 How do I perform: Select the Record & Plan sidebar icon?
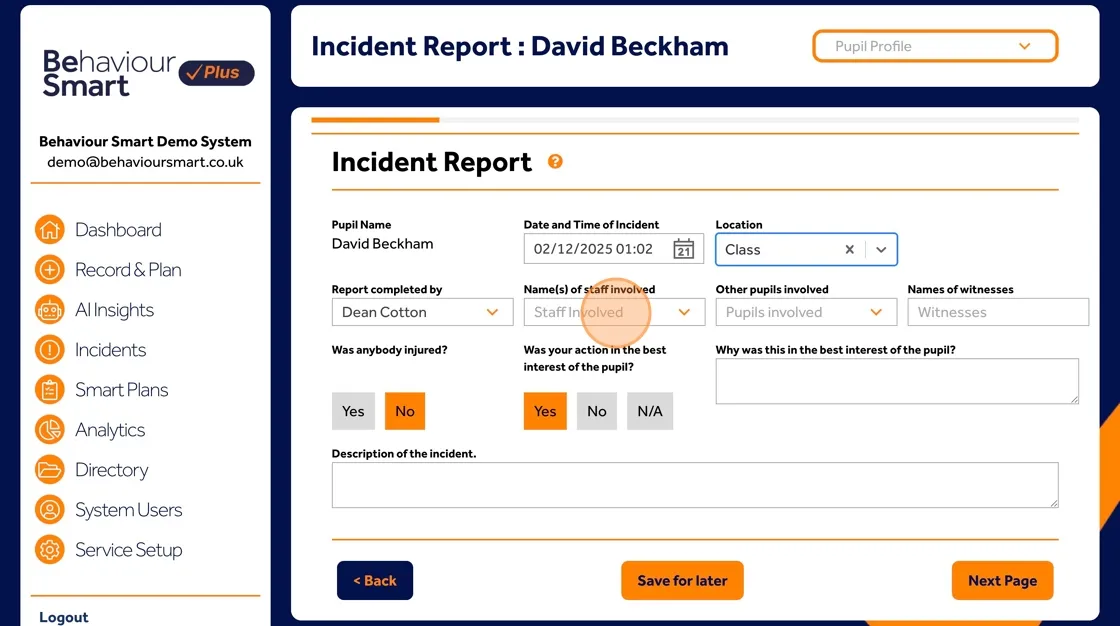point(49,269)
